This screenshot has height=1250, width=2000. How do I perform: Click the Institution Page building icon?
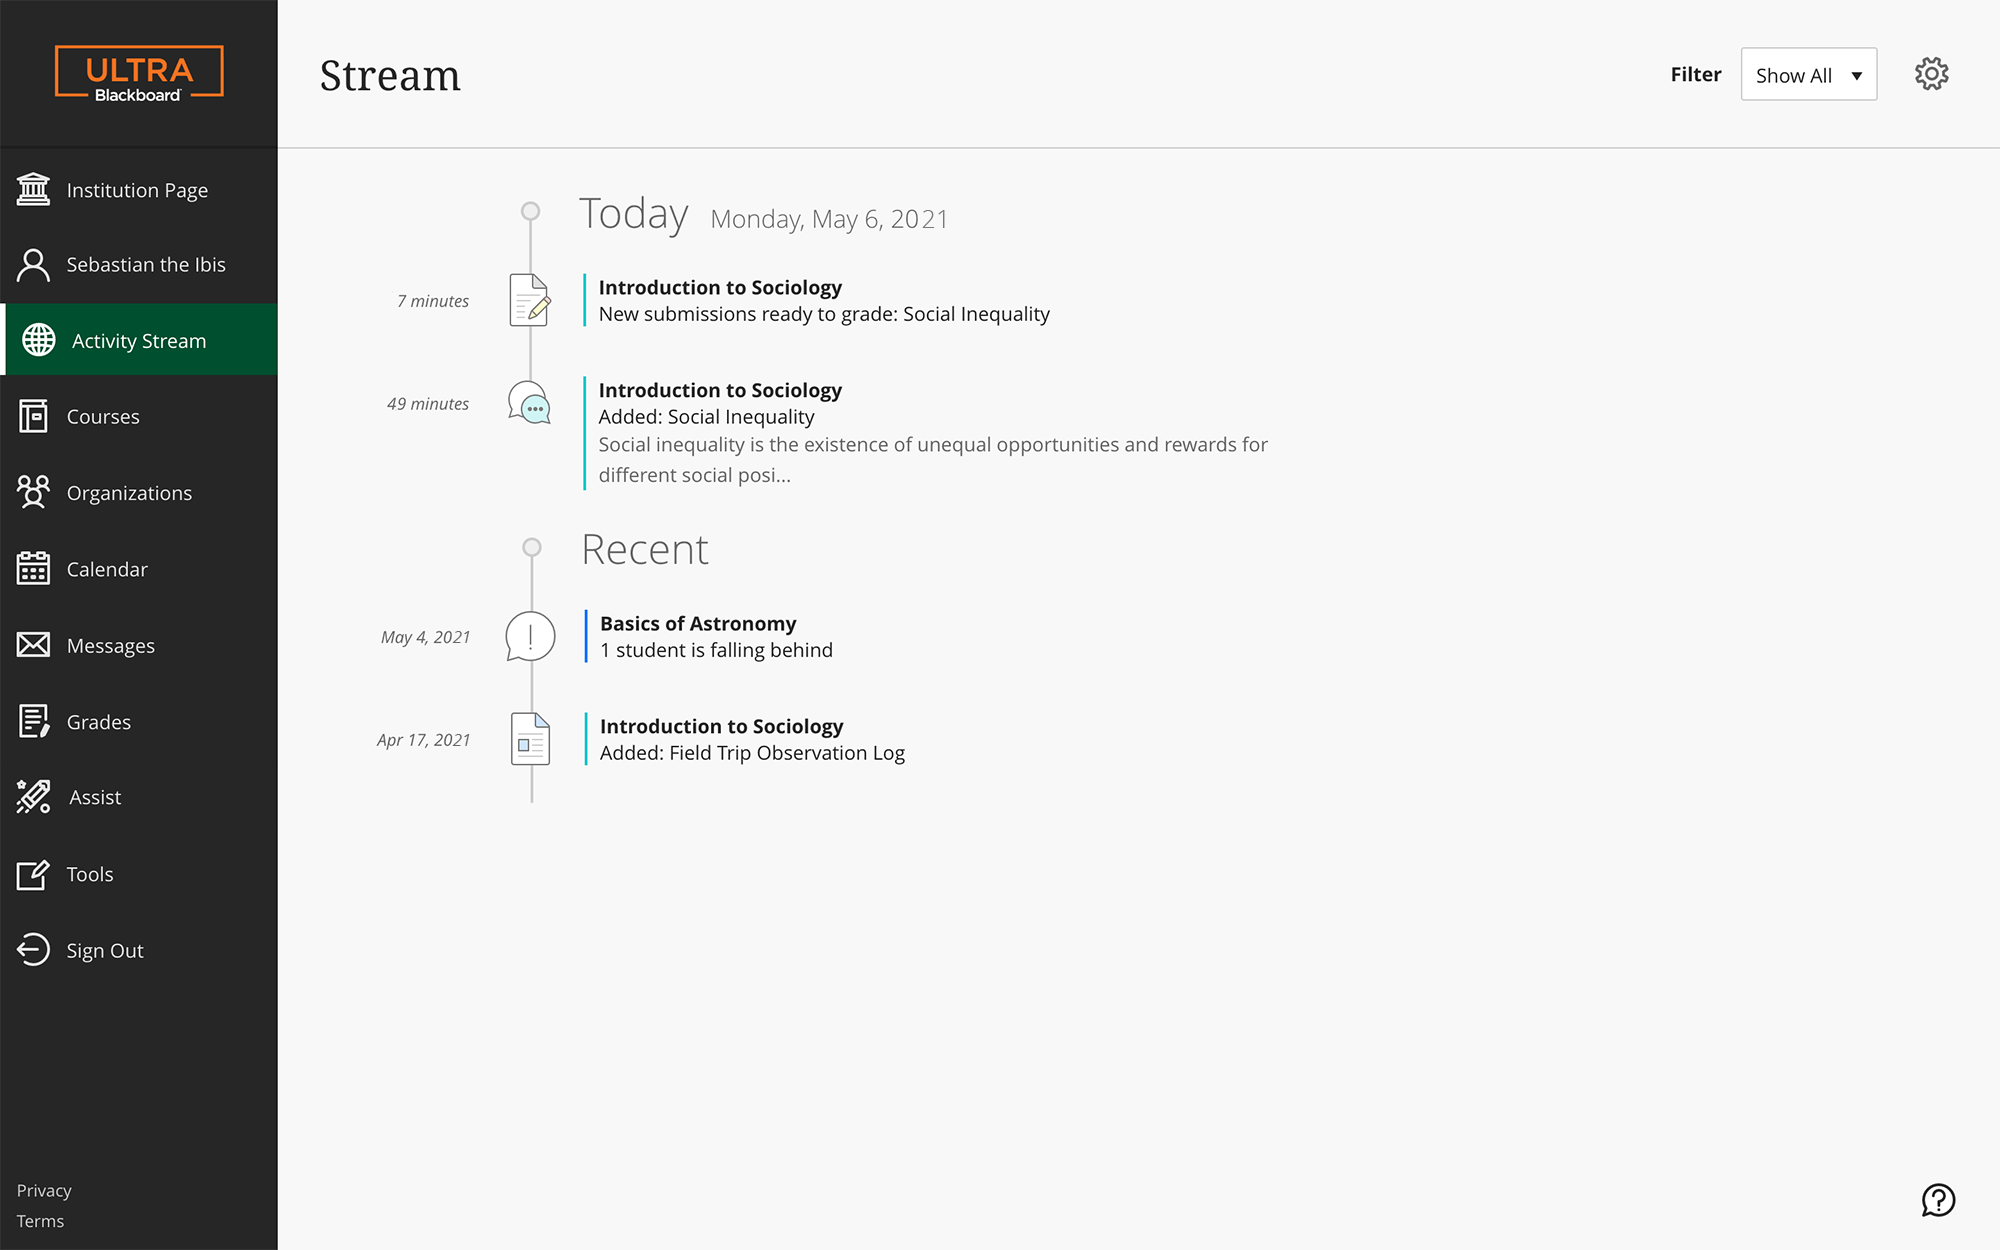[x=33, y=189]
